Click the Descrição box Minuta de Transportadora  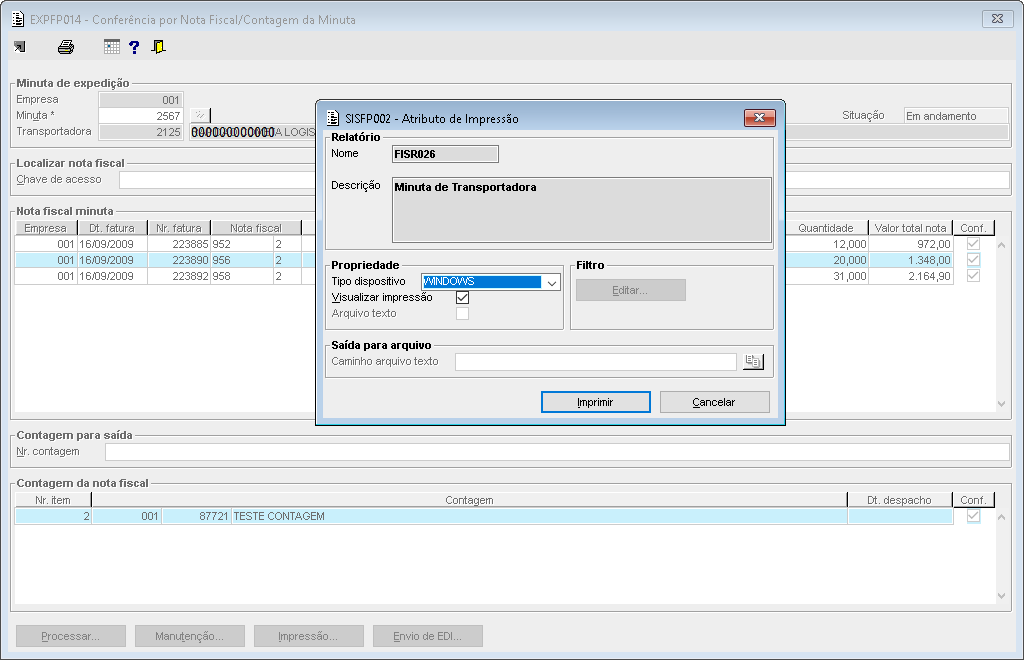pyautogui.click(x=581, y=210)
